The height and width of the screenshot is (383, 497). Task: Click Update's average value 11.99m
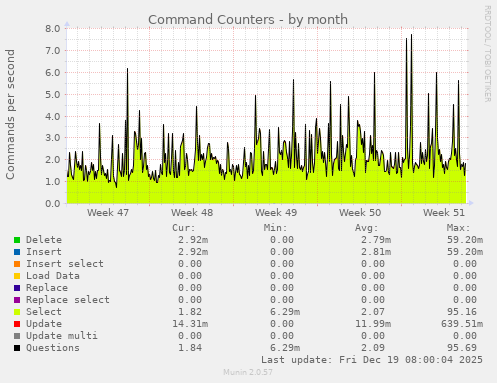[x=373, y=324]
